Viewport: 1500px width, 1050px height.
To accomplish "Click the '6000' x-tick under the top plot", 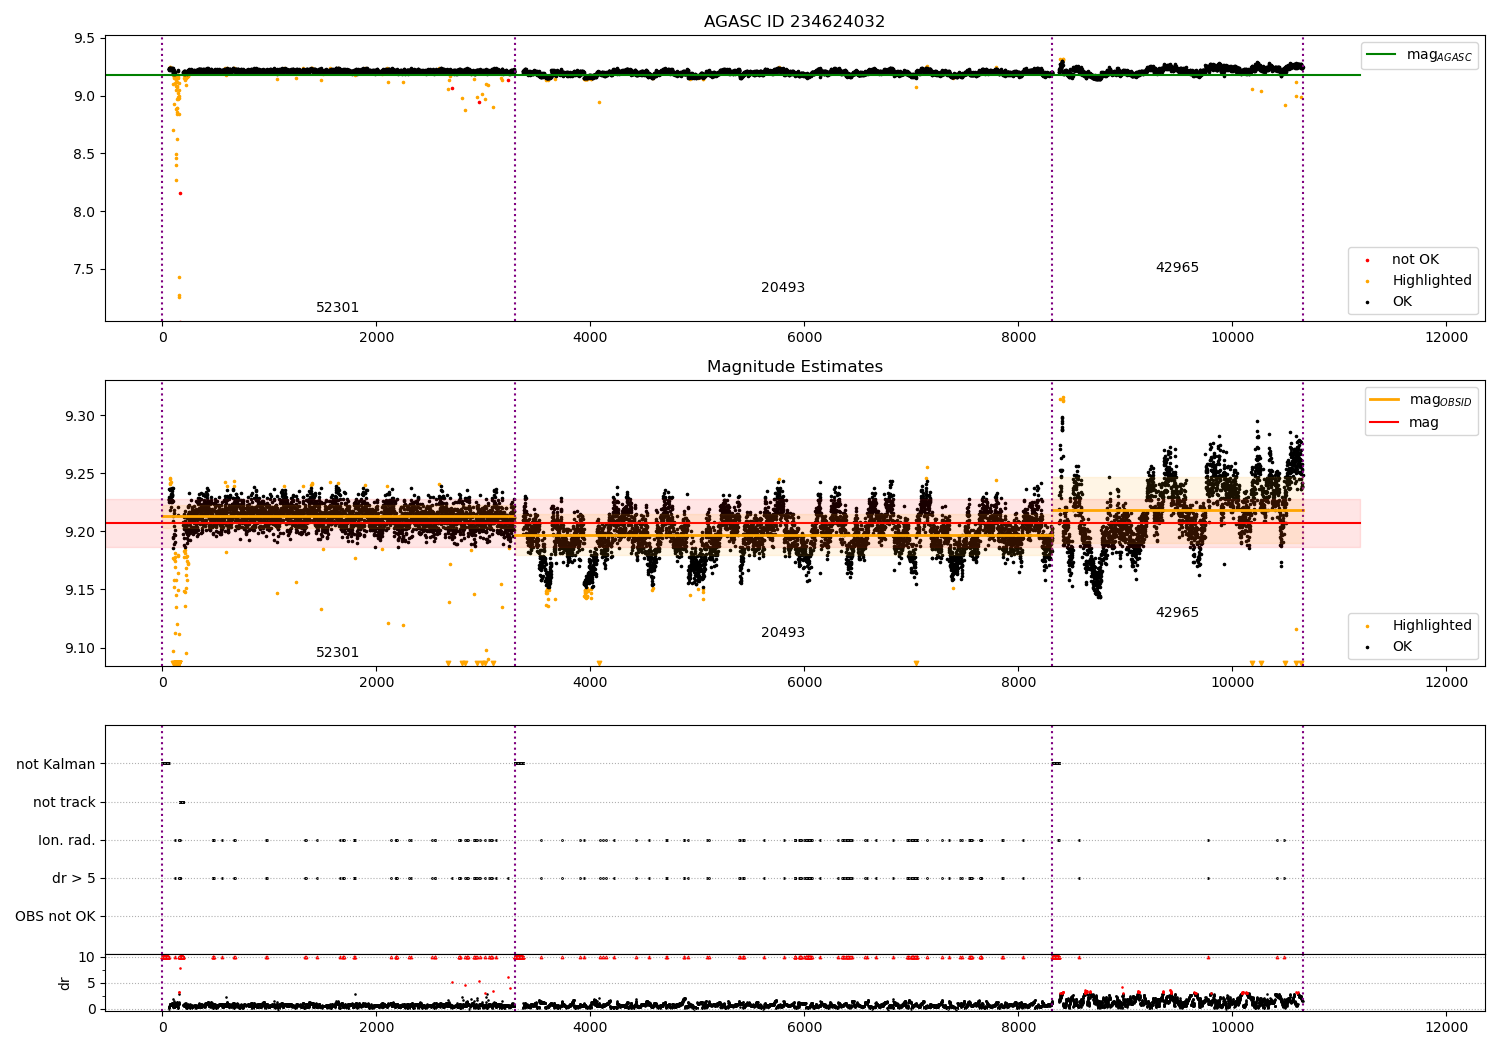I will click(x=804, y=338).
